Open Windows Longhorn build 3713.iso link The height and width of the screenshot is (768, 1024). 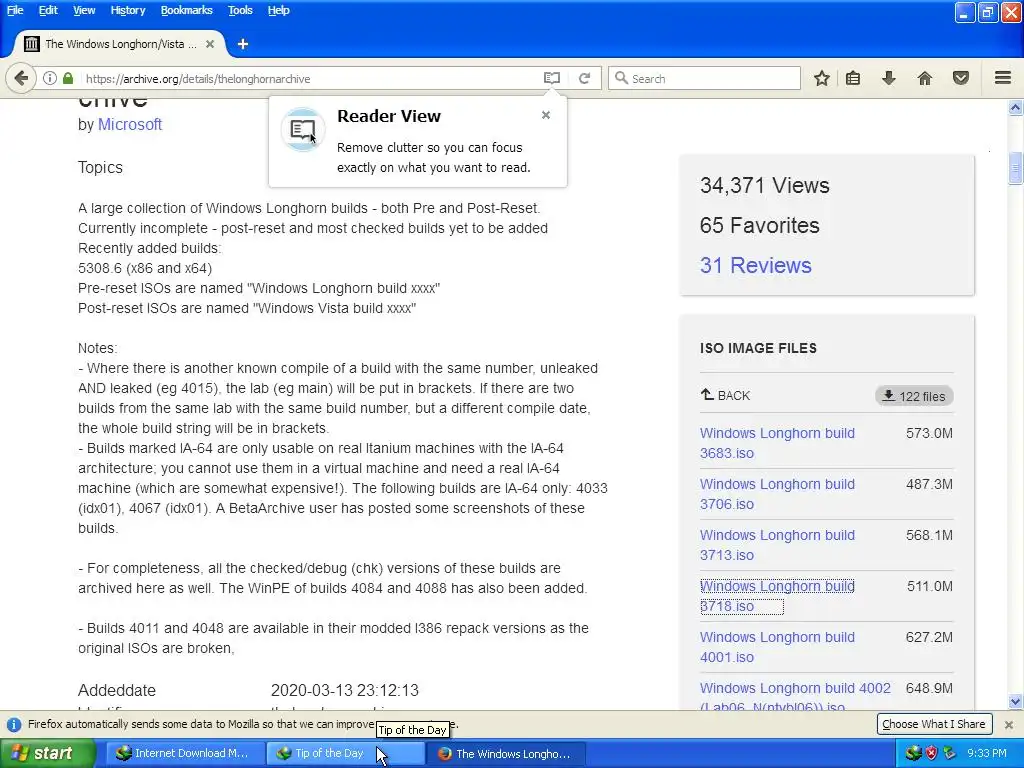pyautogui.click(x=777, y=545)
